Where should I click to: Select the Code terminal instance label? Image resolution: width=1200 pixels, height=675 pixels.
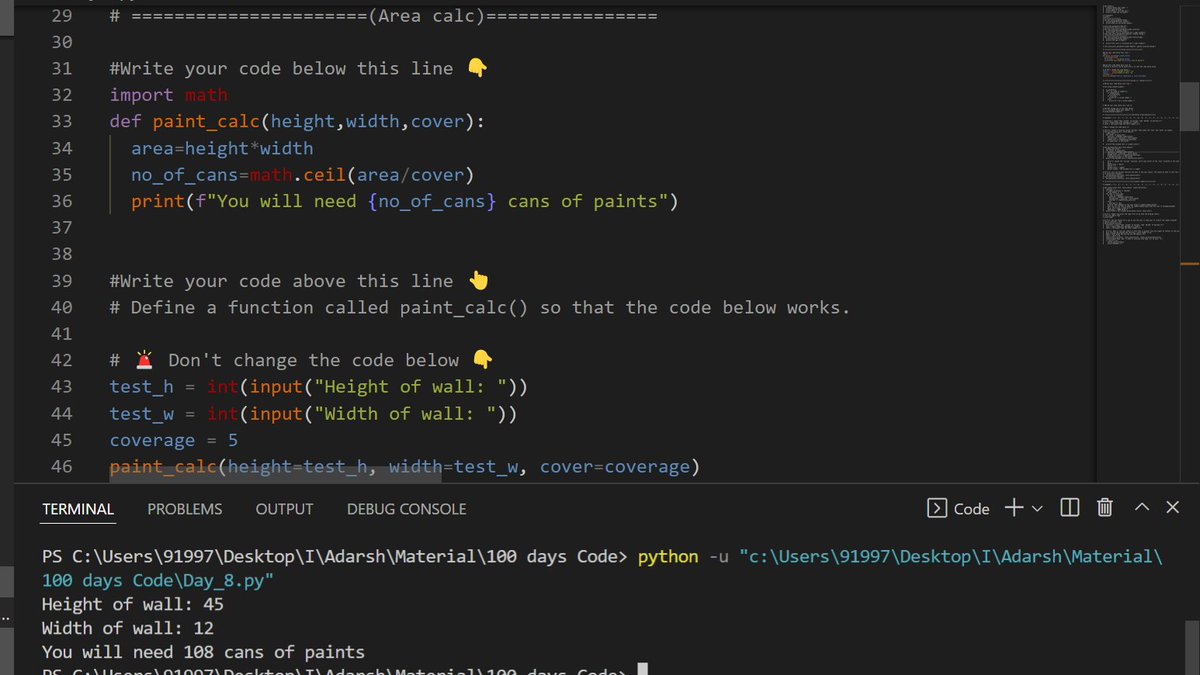pos(959,509)
